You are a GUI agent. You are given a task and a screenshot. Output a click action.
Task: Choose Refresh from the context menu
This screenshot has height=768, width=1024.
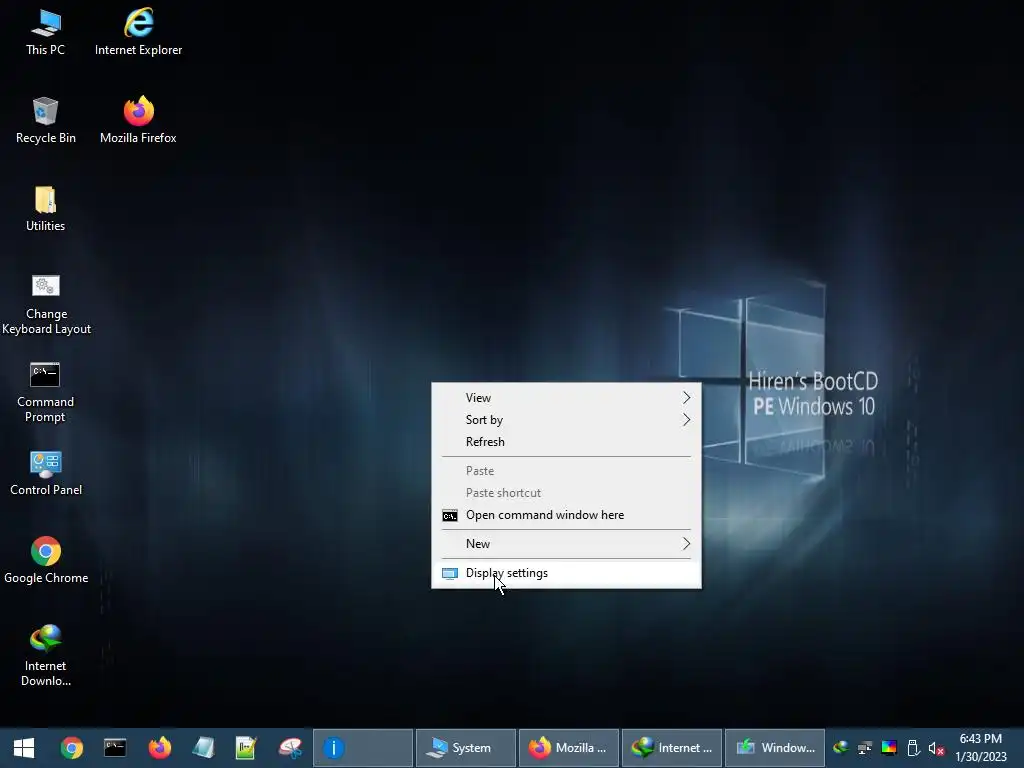coord(566,442)
